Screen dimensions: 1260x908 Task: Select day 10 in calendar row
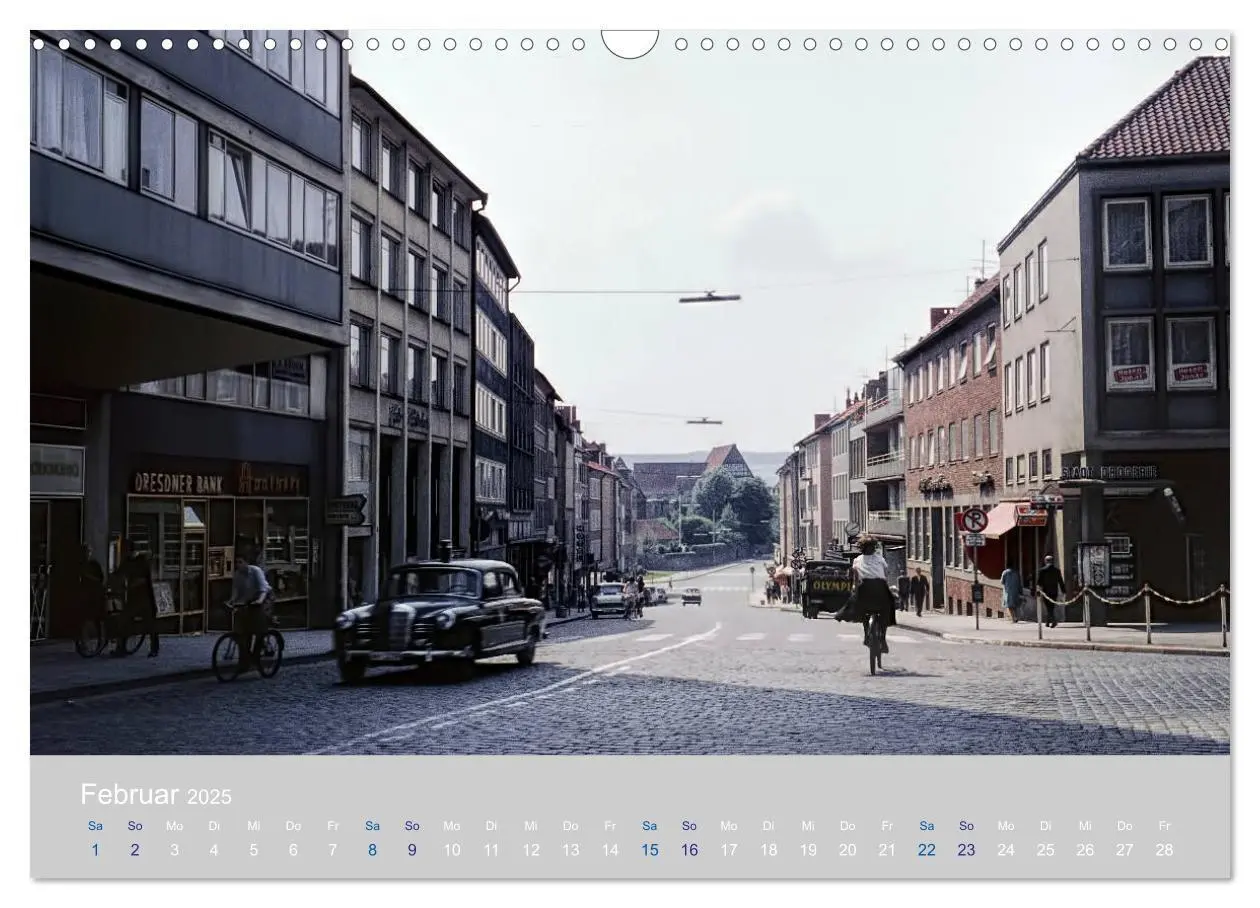452,850
